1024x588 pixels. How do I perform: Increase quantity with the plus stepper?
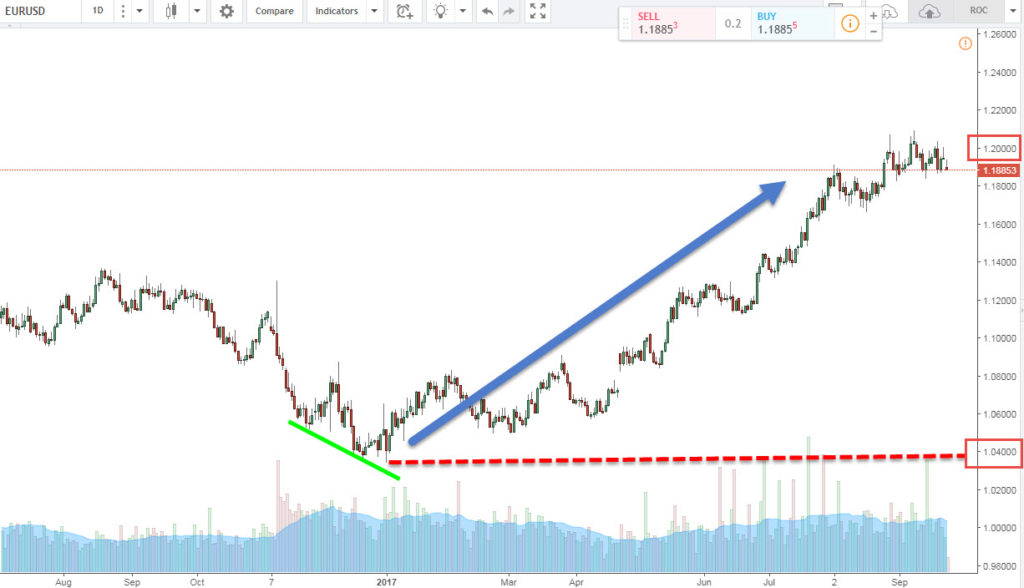pyautogui.click(x=873, y=16)
